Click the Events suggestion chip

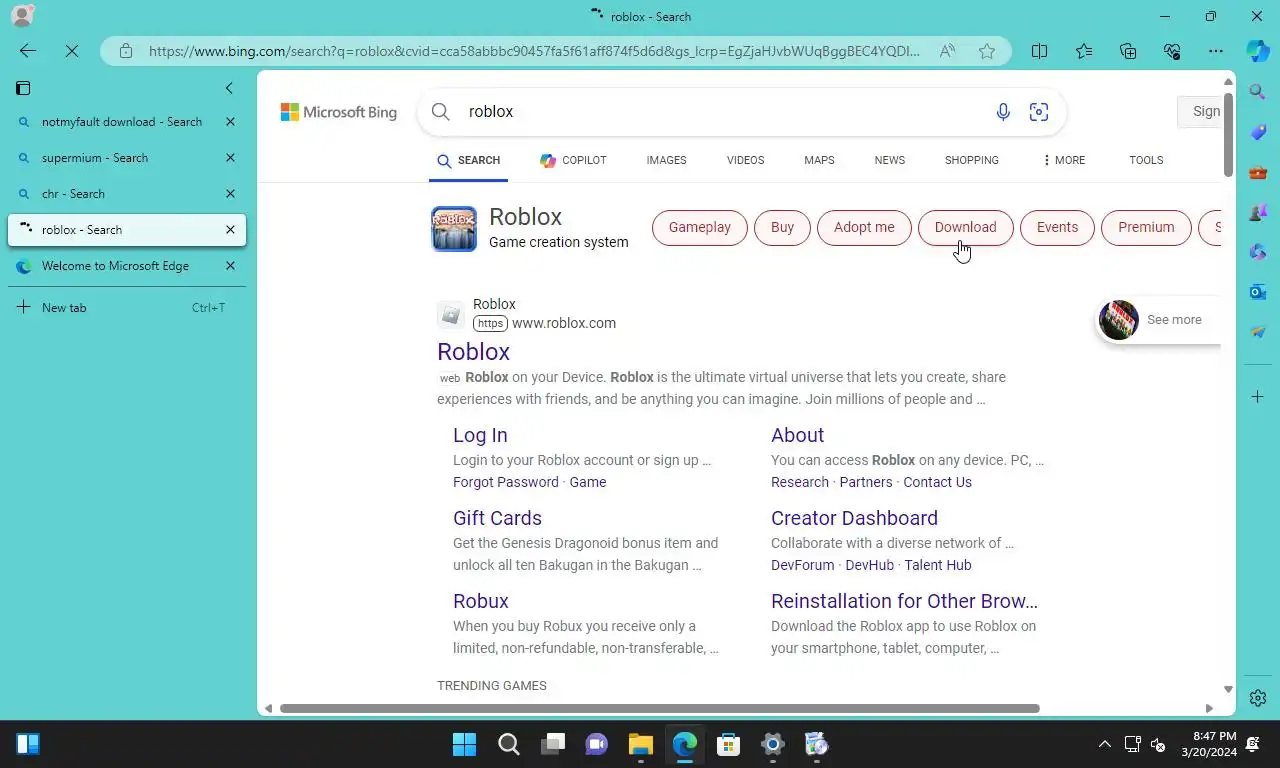coord(1057,227)
